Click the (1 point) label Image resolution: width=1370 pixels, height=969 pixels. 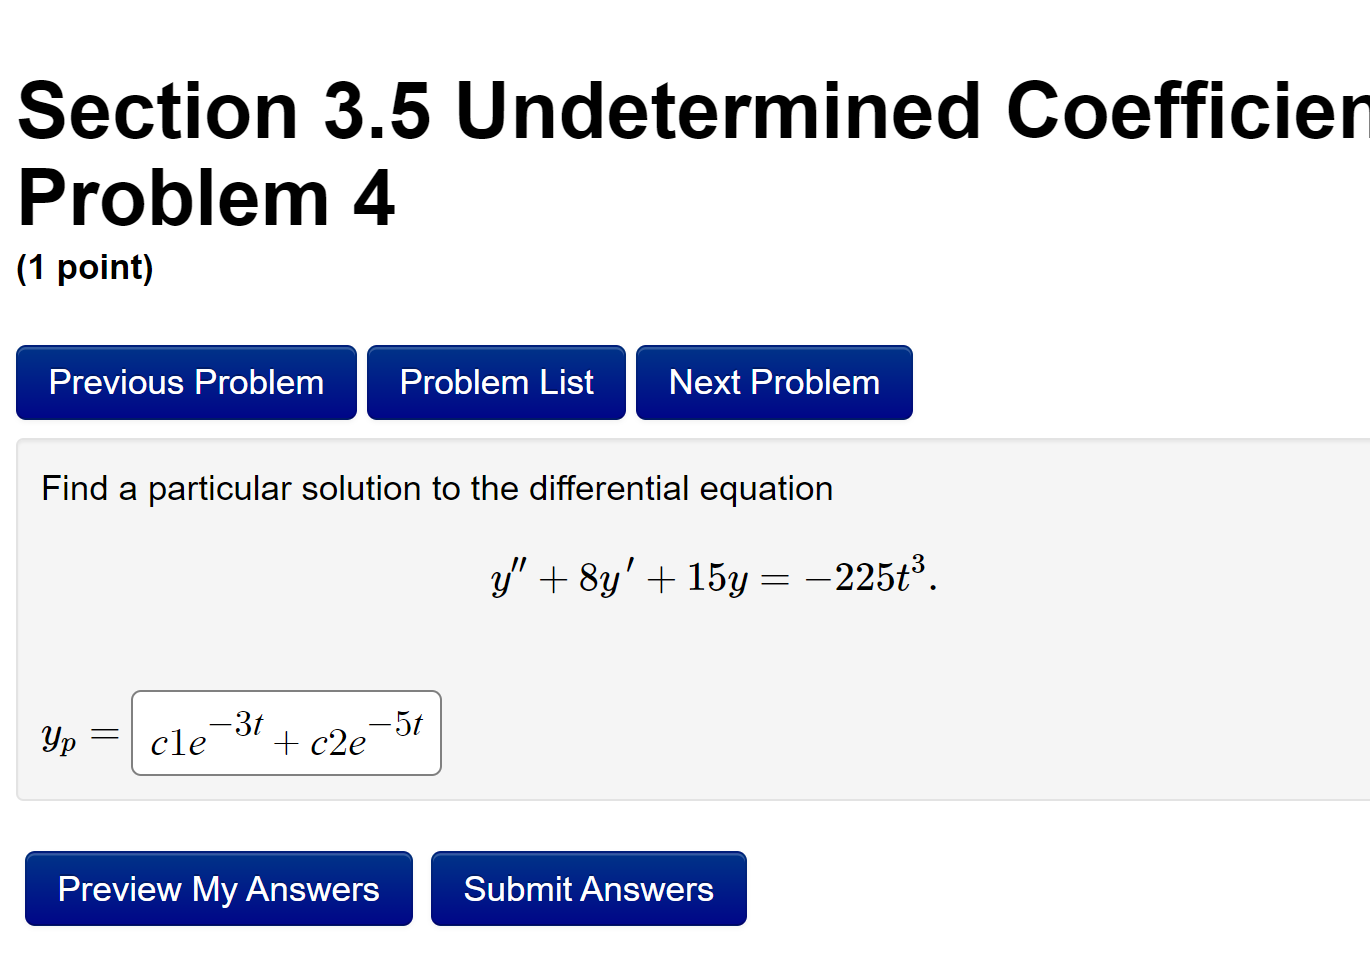point(85,267)
